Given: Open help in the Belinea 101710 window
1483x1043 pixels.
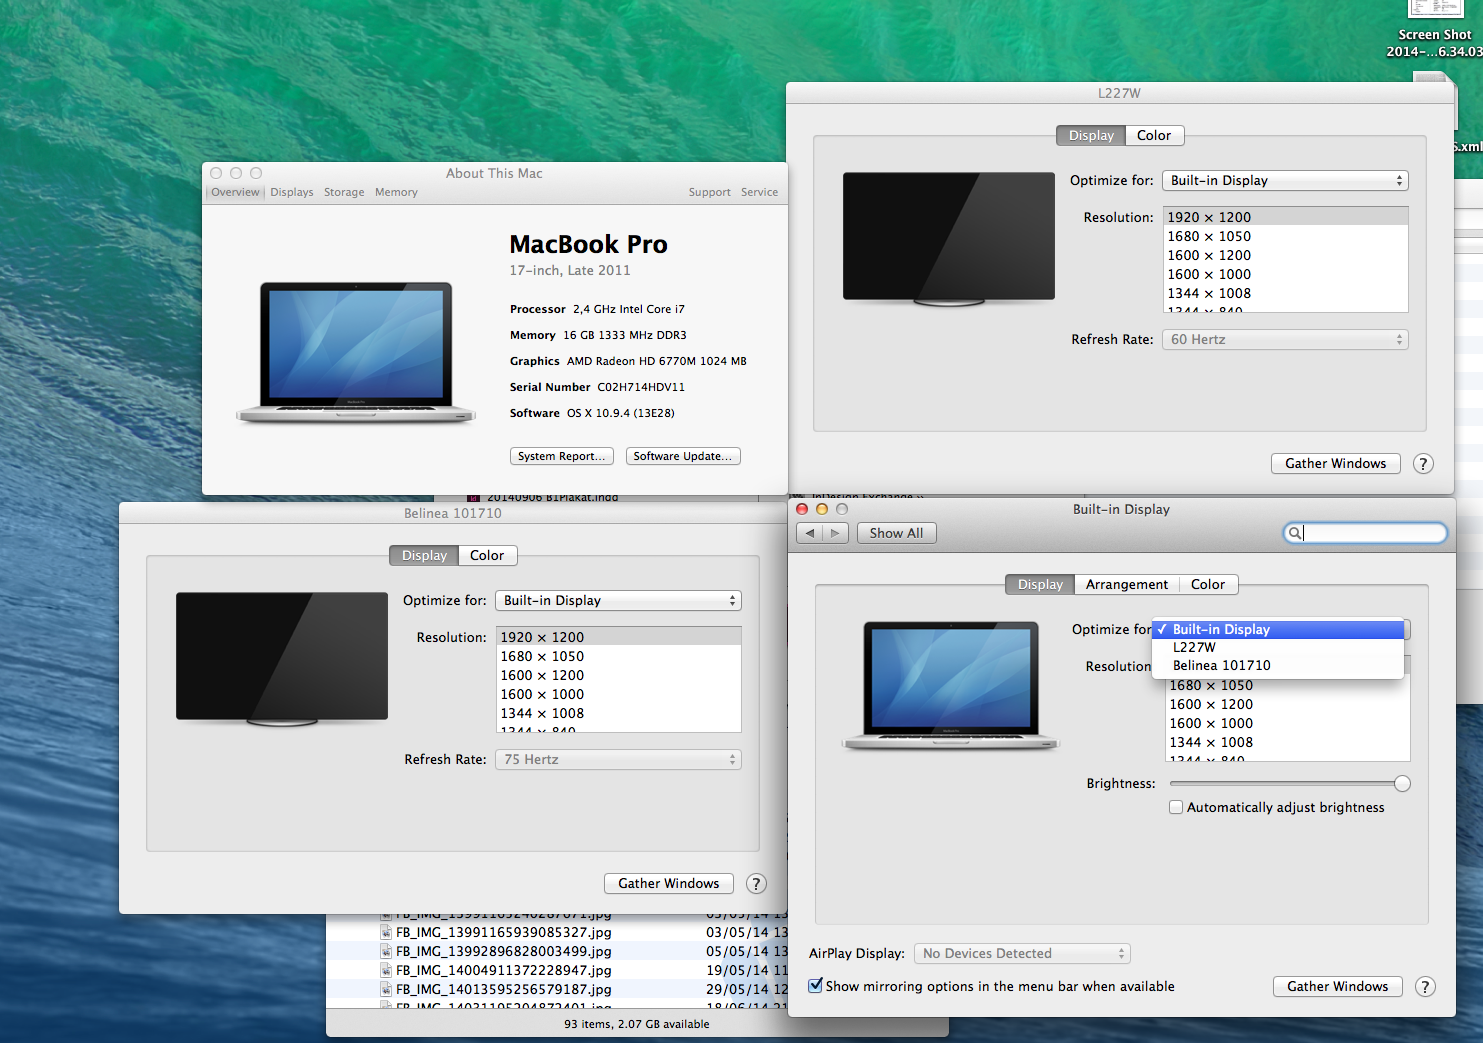Looking at the screenshot, I should pyautogui.click(x=756, y=883).
